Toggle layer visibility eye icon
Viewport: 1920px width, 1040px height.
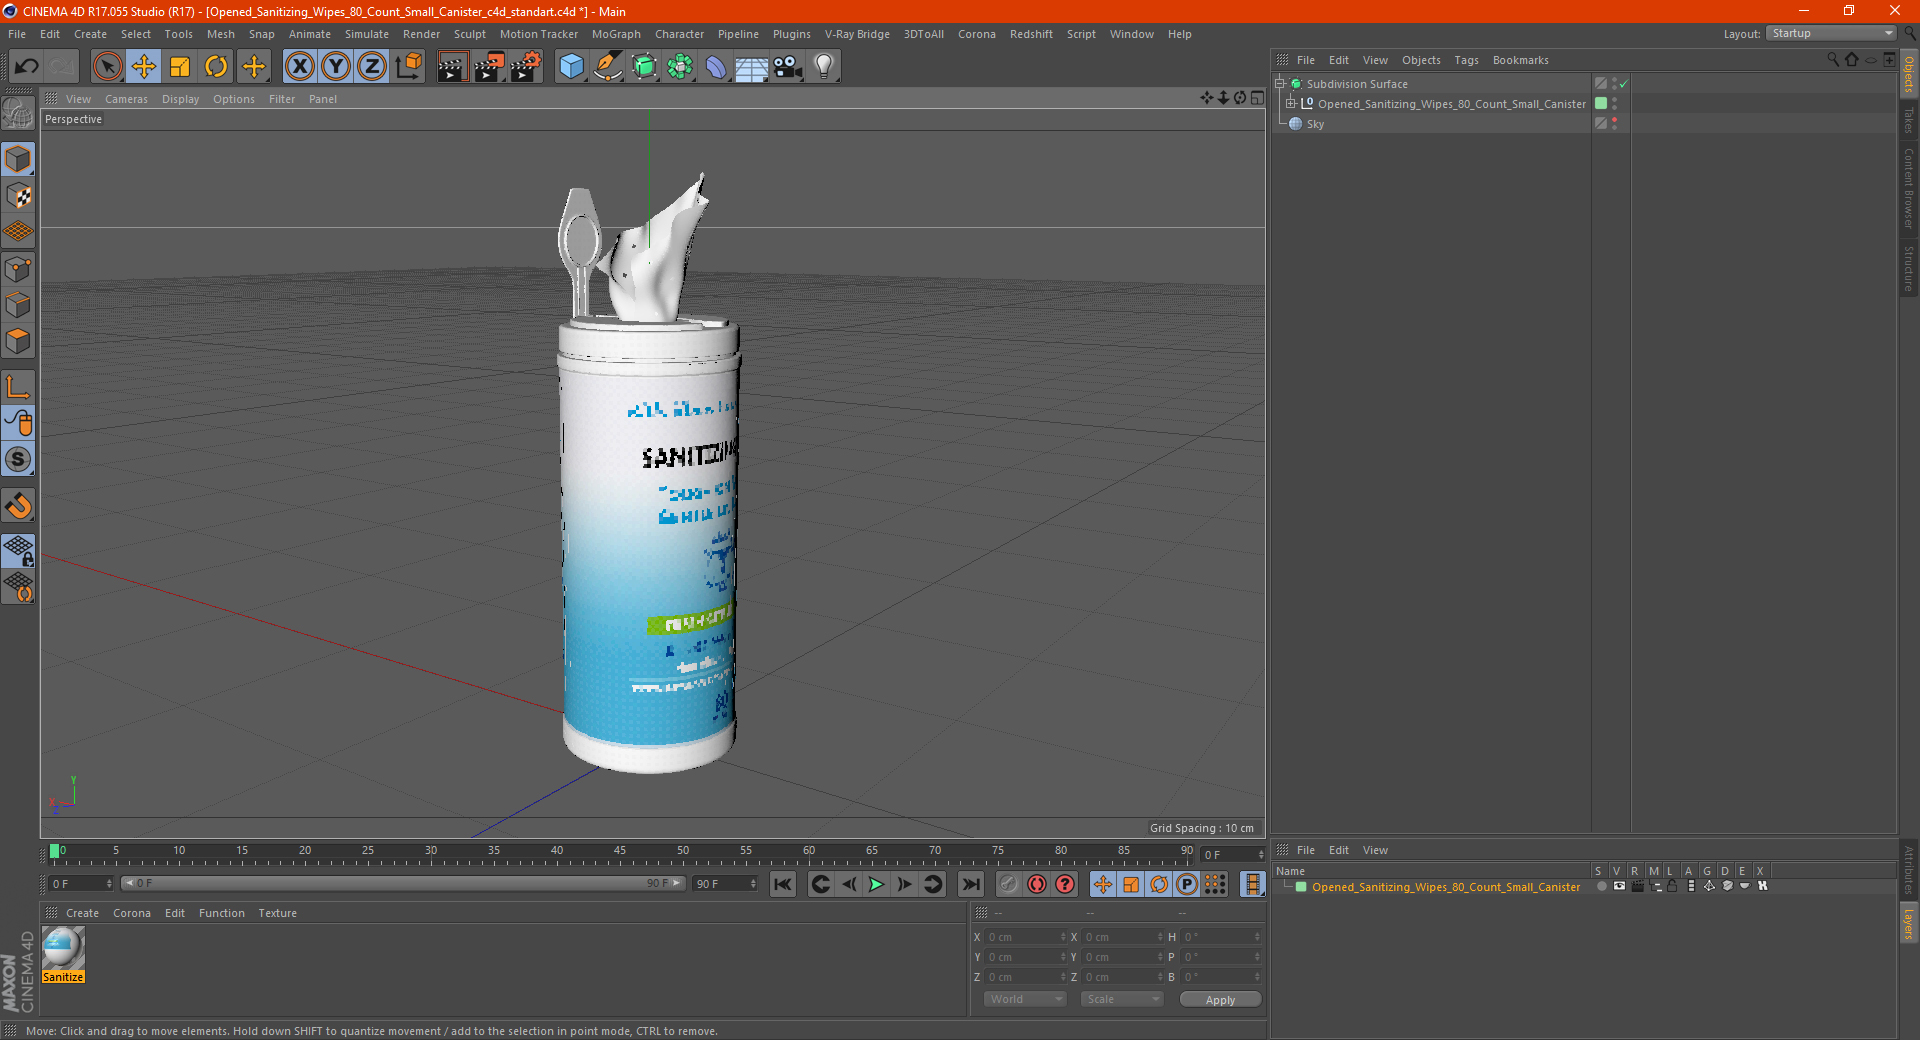[x=1619, y=887]
